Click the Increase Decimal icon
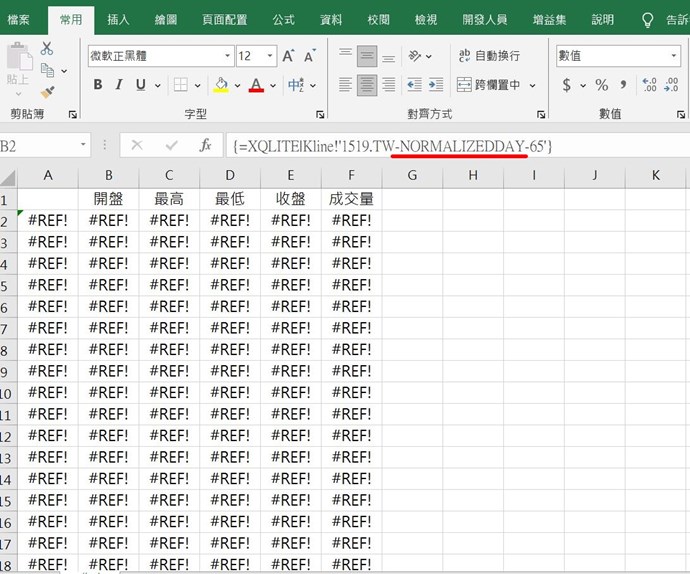This screenshot has width=690, height=574. pos(649,85)
